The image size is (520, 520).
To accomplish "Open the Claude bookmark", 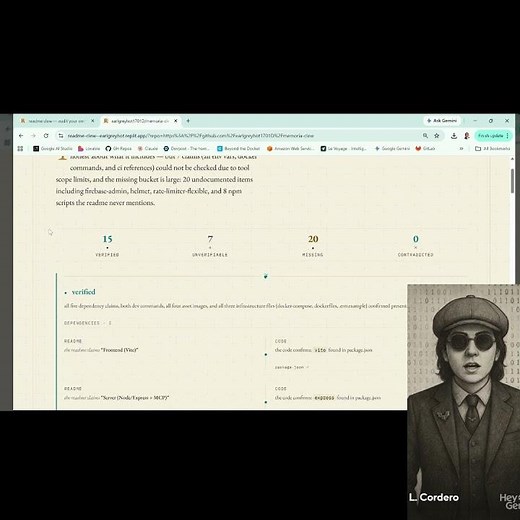I will click(x=148, y=149).
